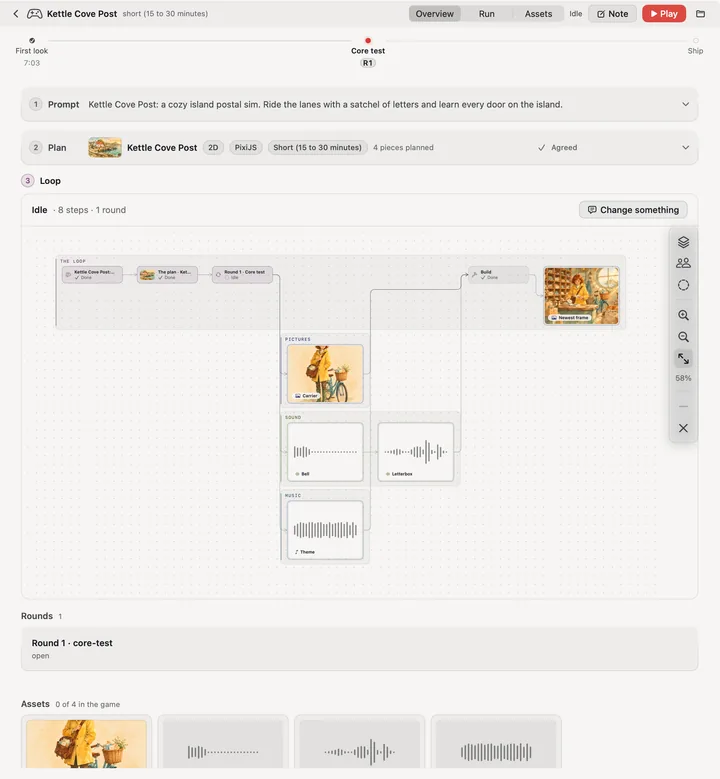The width and height of the screenshot is (720, 779).
Task: Click the 58% zoom level readout
Action: coord(683,378)
